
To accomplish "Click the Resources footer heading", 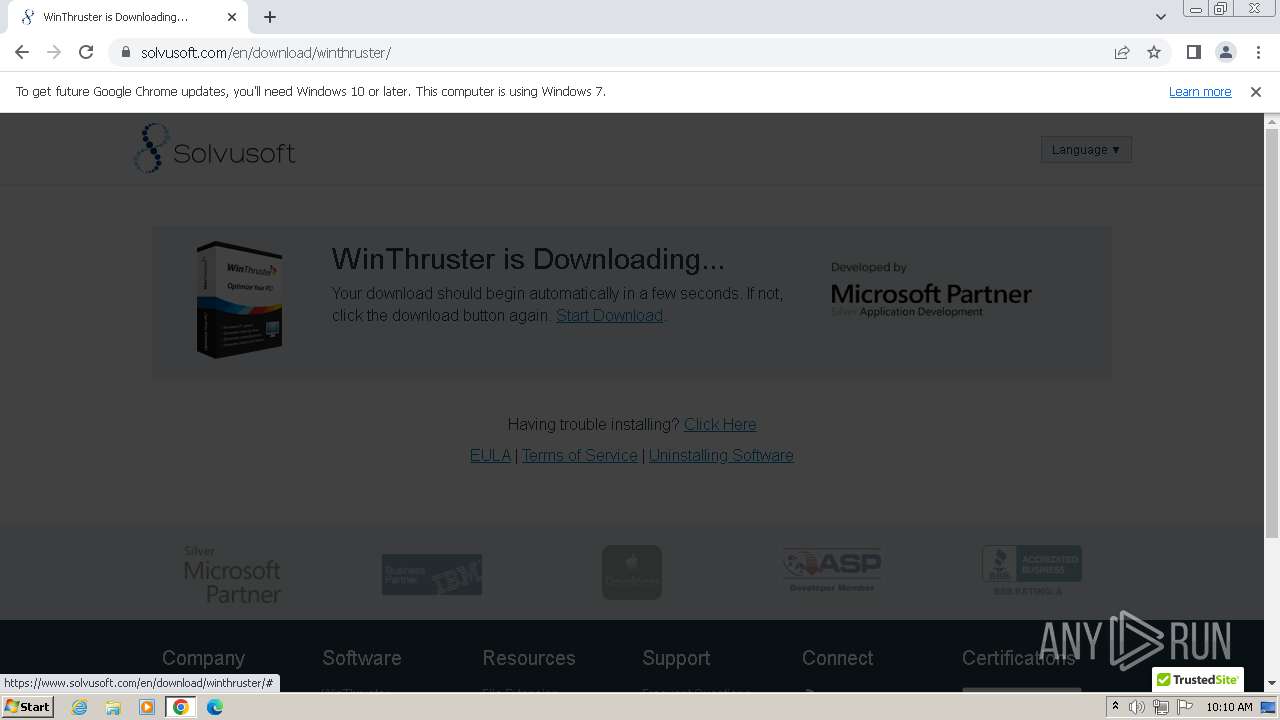I will pyautogui.click(x=529, y=658).
